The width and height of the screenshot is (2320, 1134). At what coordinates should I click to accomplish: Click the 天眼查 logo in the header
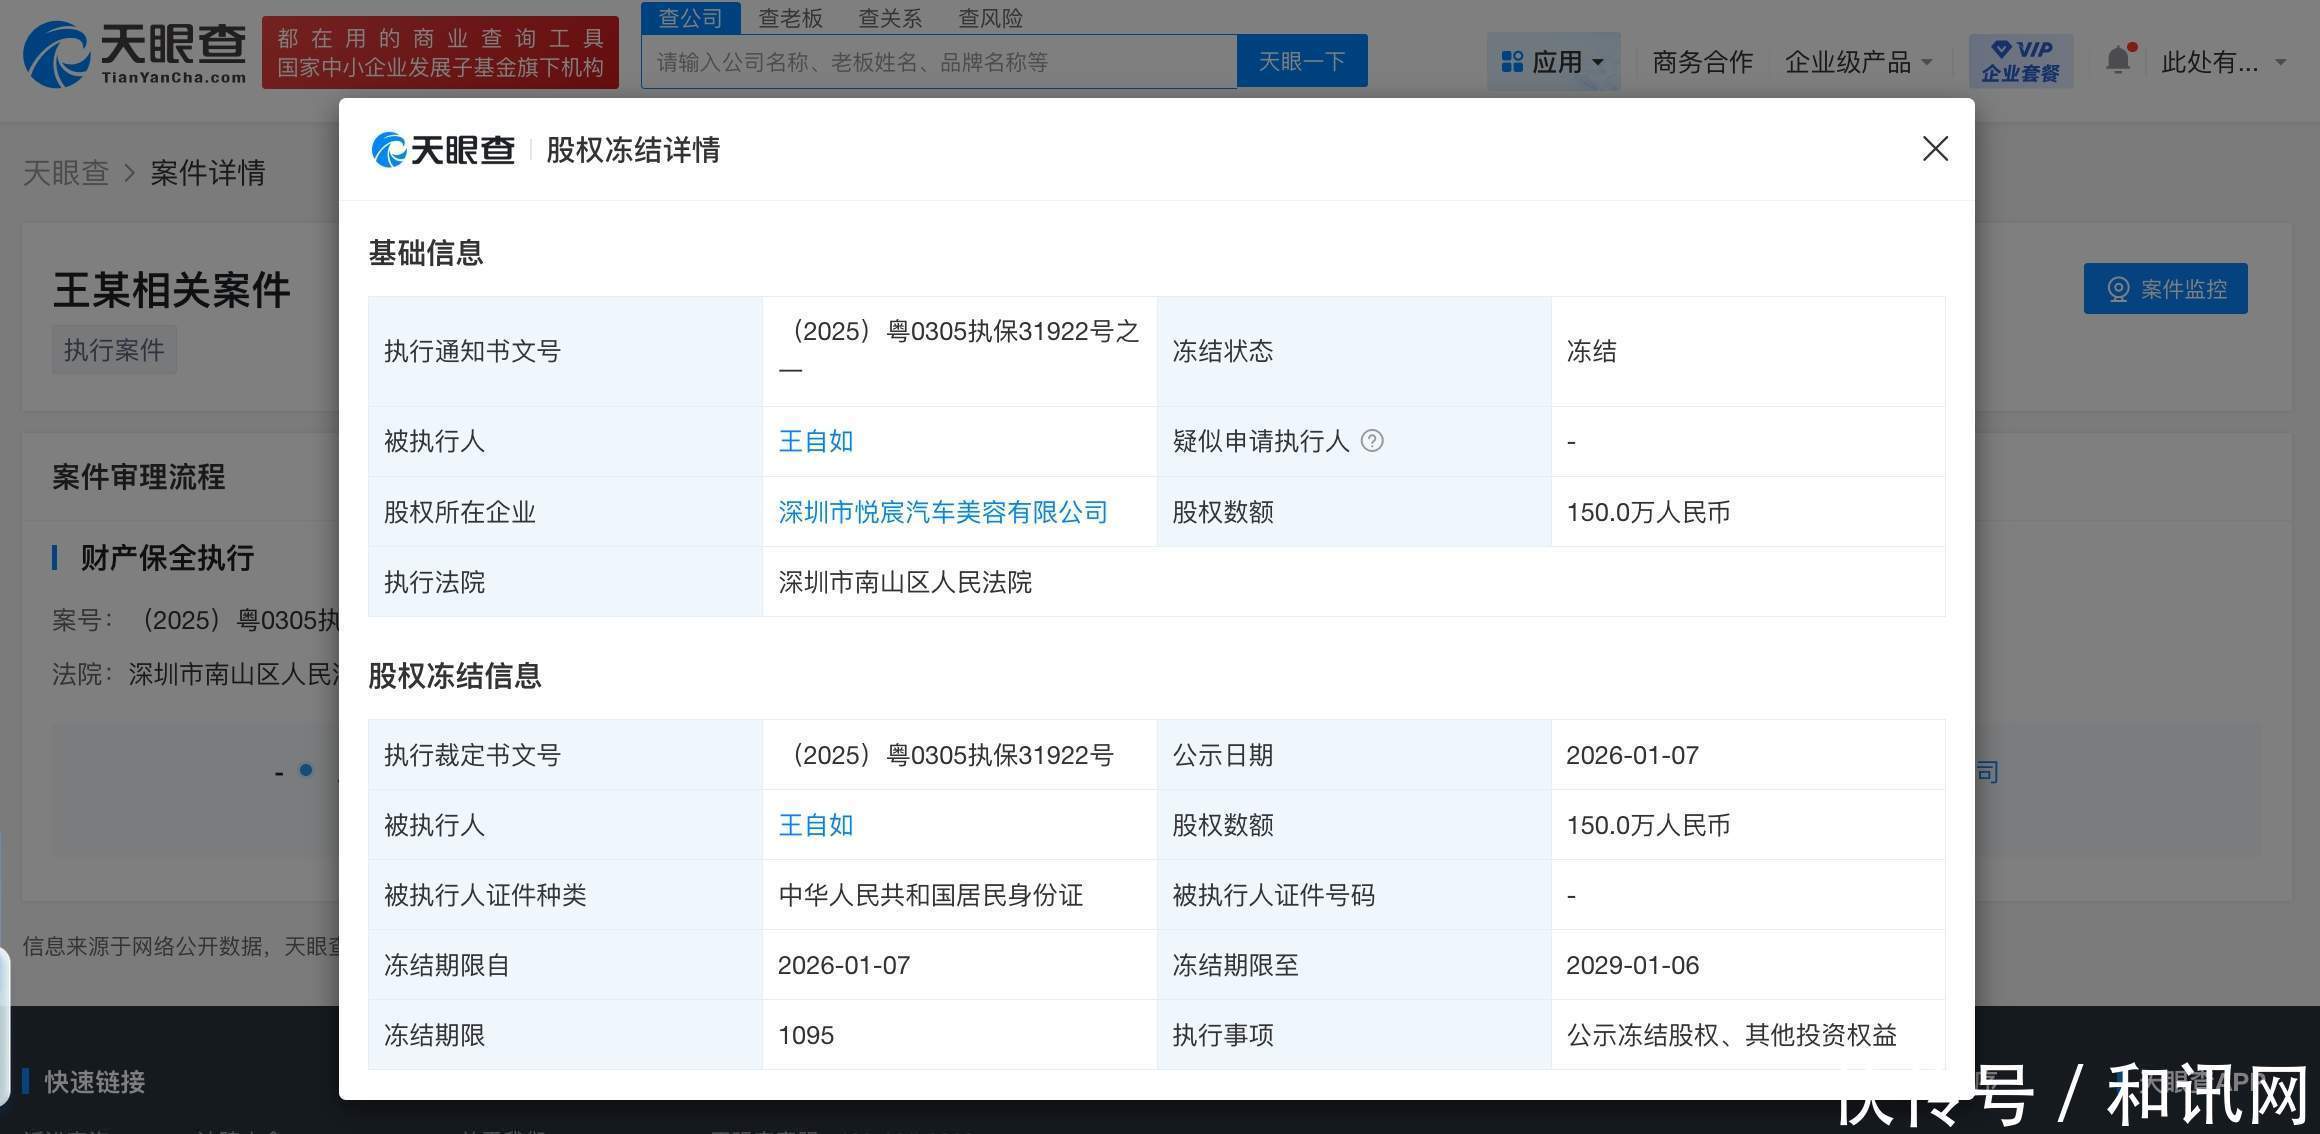[x=135, y=54]
